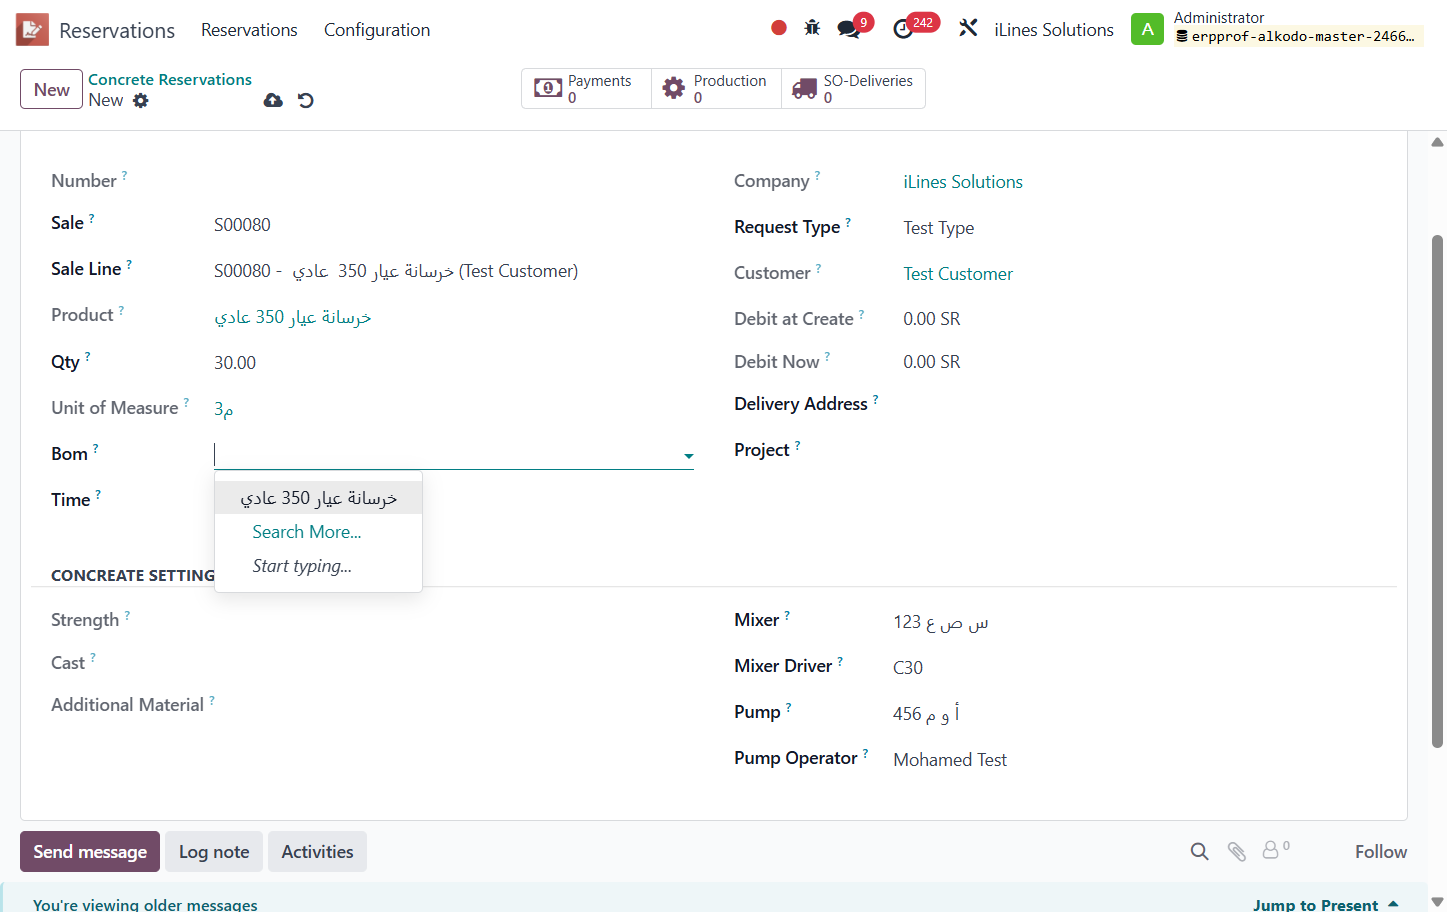1447x912 pixels.
Task: Open the Configuration menu
Action: [x=377, y=30]
